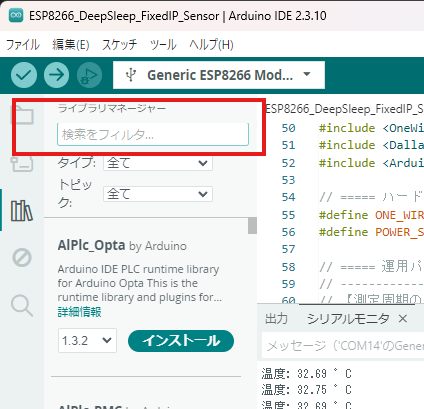Click line number 53 in editor
424x409 pixels.
288,180
